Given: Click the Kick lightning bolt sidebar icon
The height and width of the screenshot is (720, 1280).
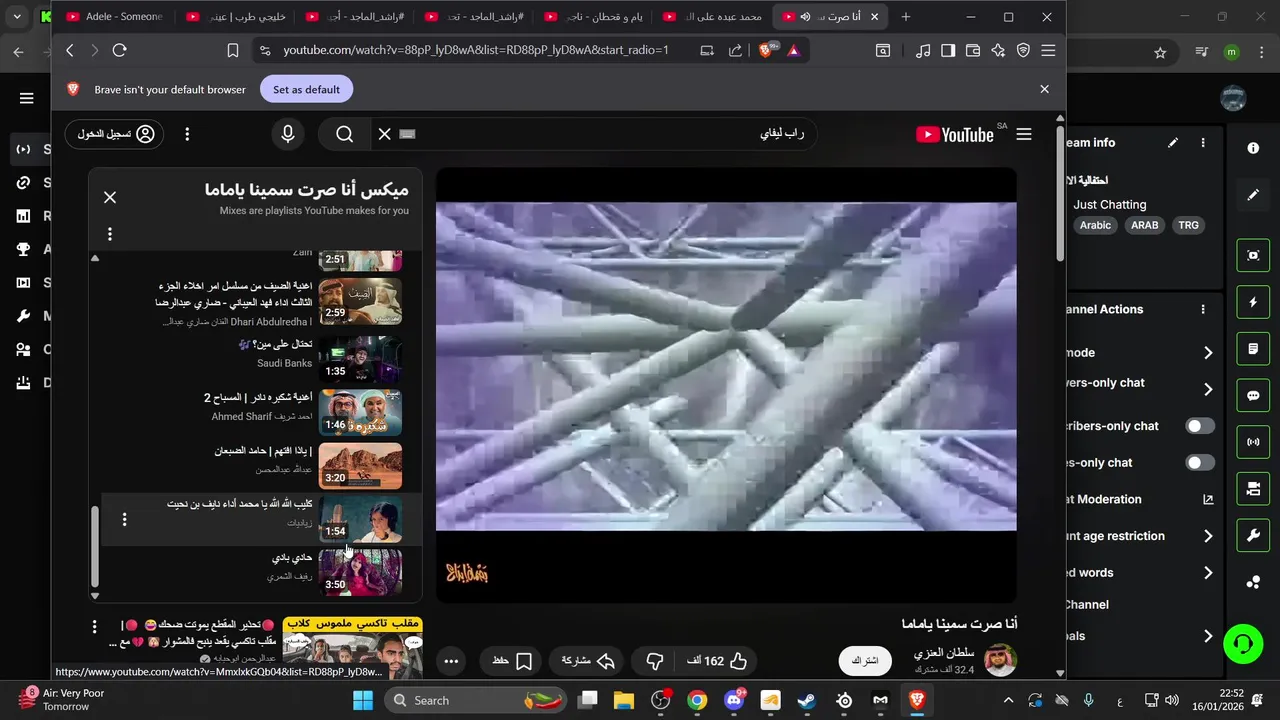Looking at the screenshot, I should tap(1253, 302).
